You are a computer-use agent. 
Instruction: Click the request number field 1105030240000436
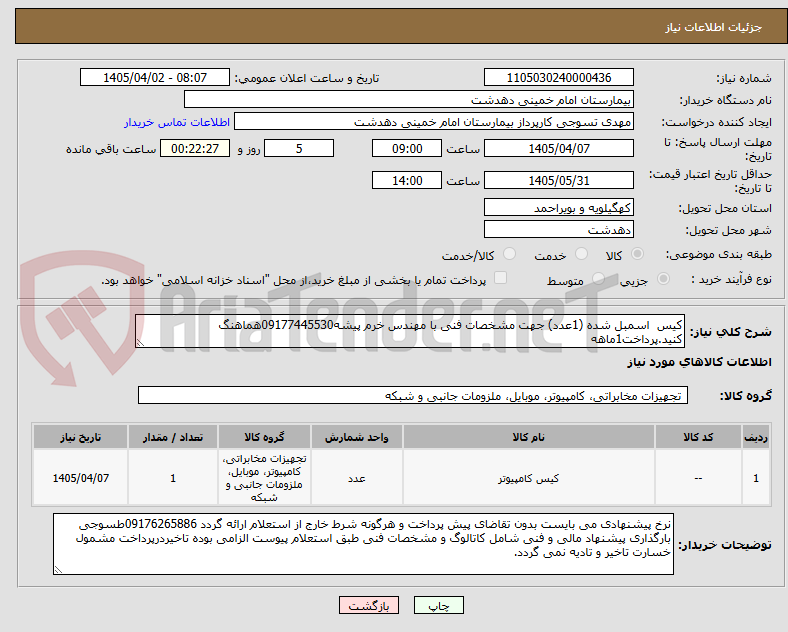click(x=558, y=78)
